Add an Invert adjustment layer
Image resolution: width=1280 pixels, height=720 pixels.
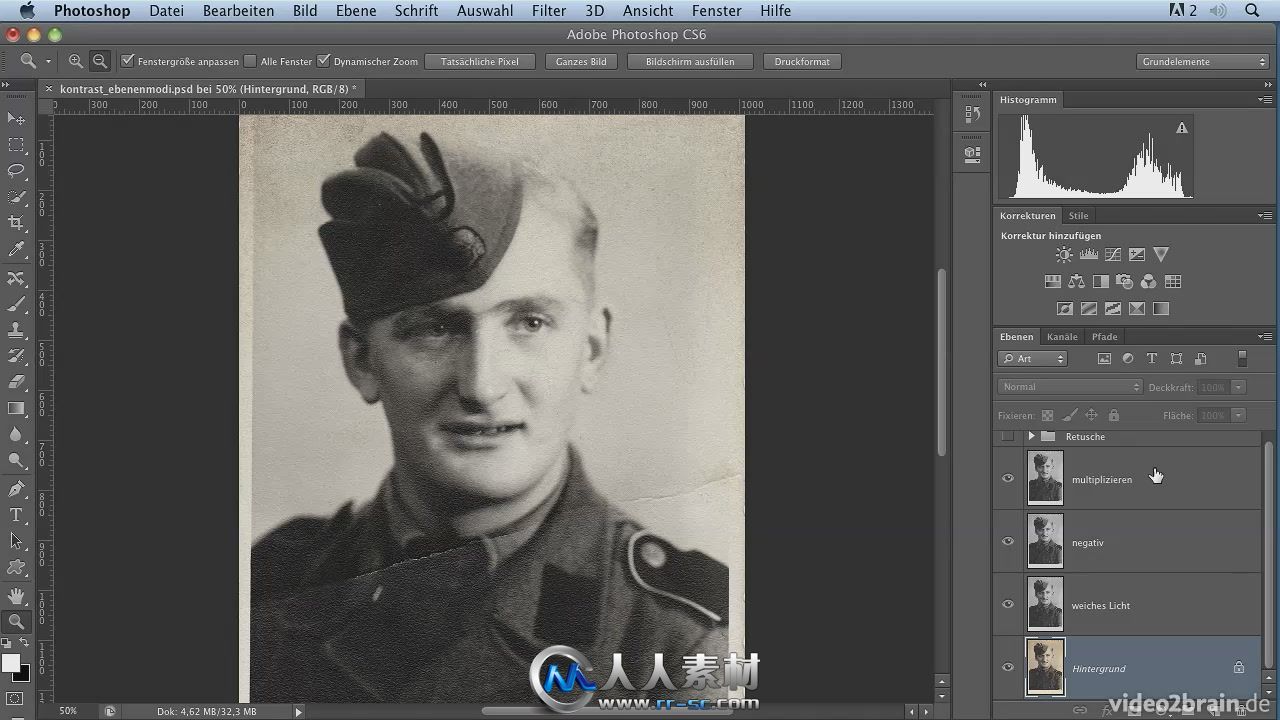1064,309
